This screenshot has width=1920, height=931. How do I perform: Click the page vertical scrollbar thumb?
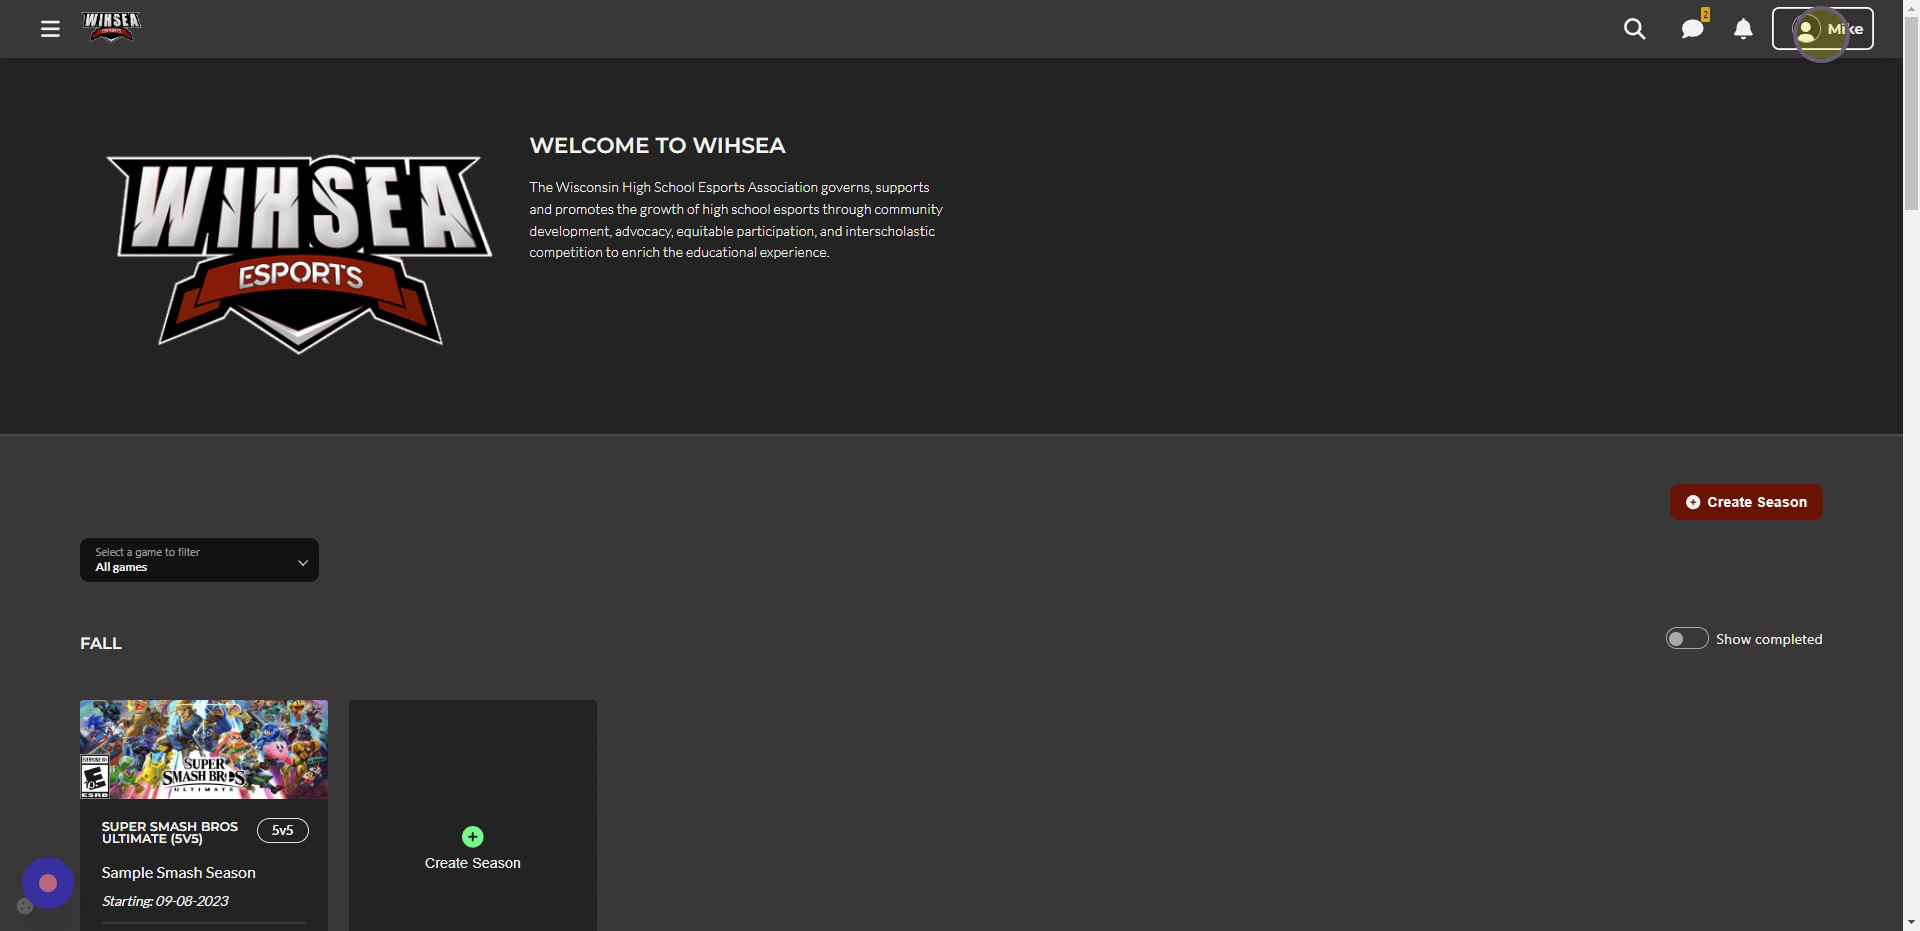tap(1911, 113)
